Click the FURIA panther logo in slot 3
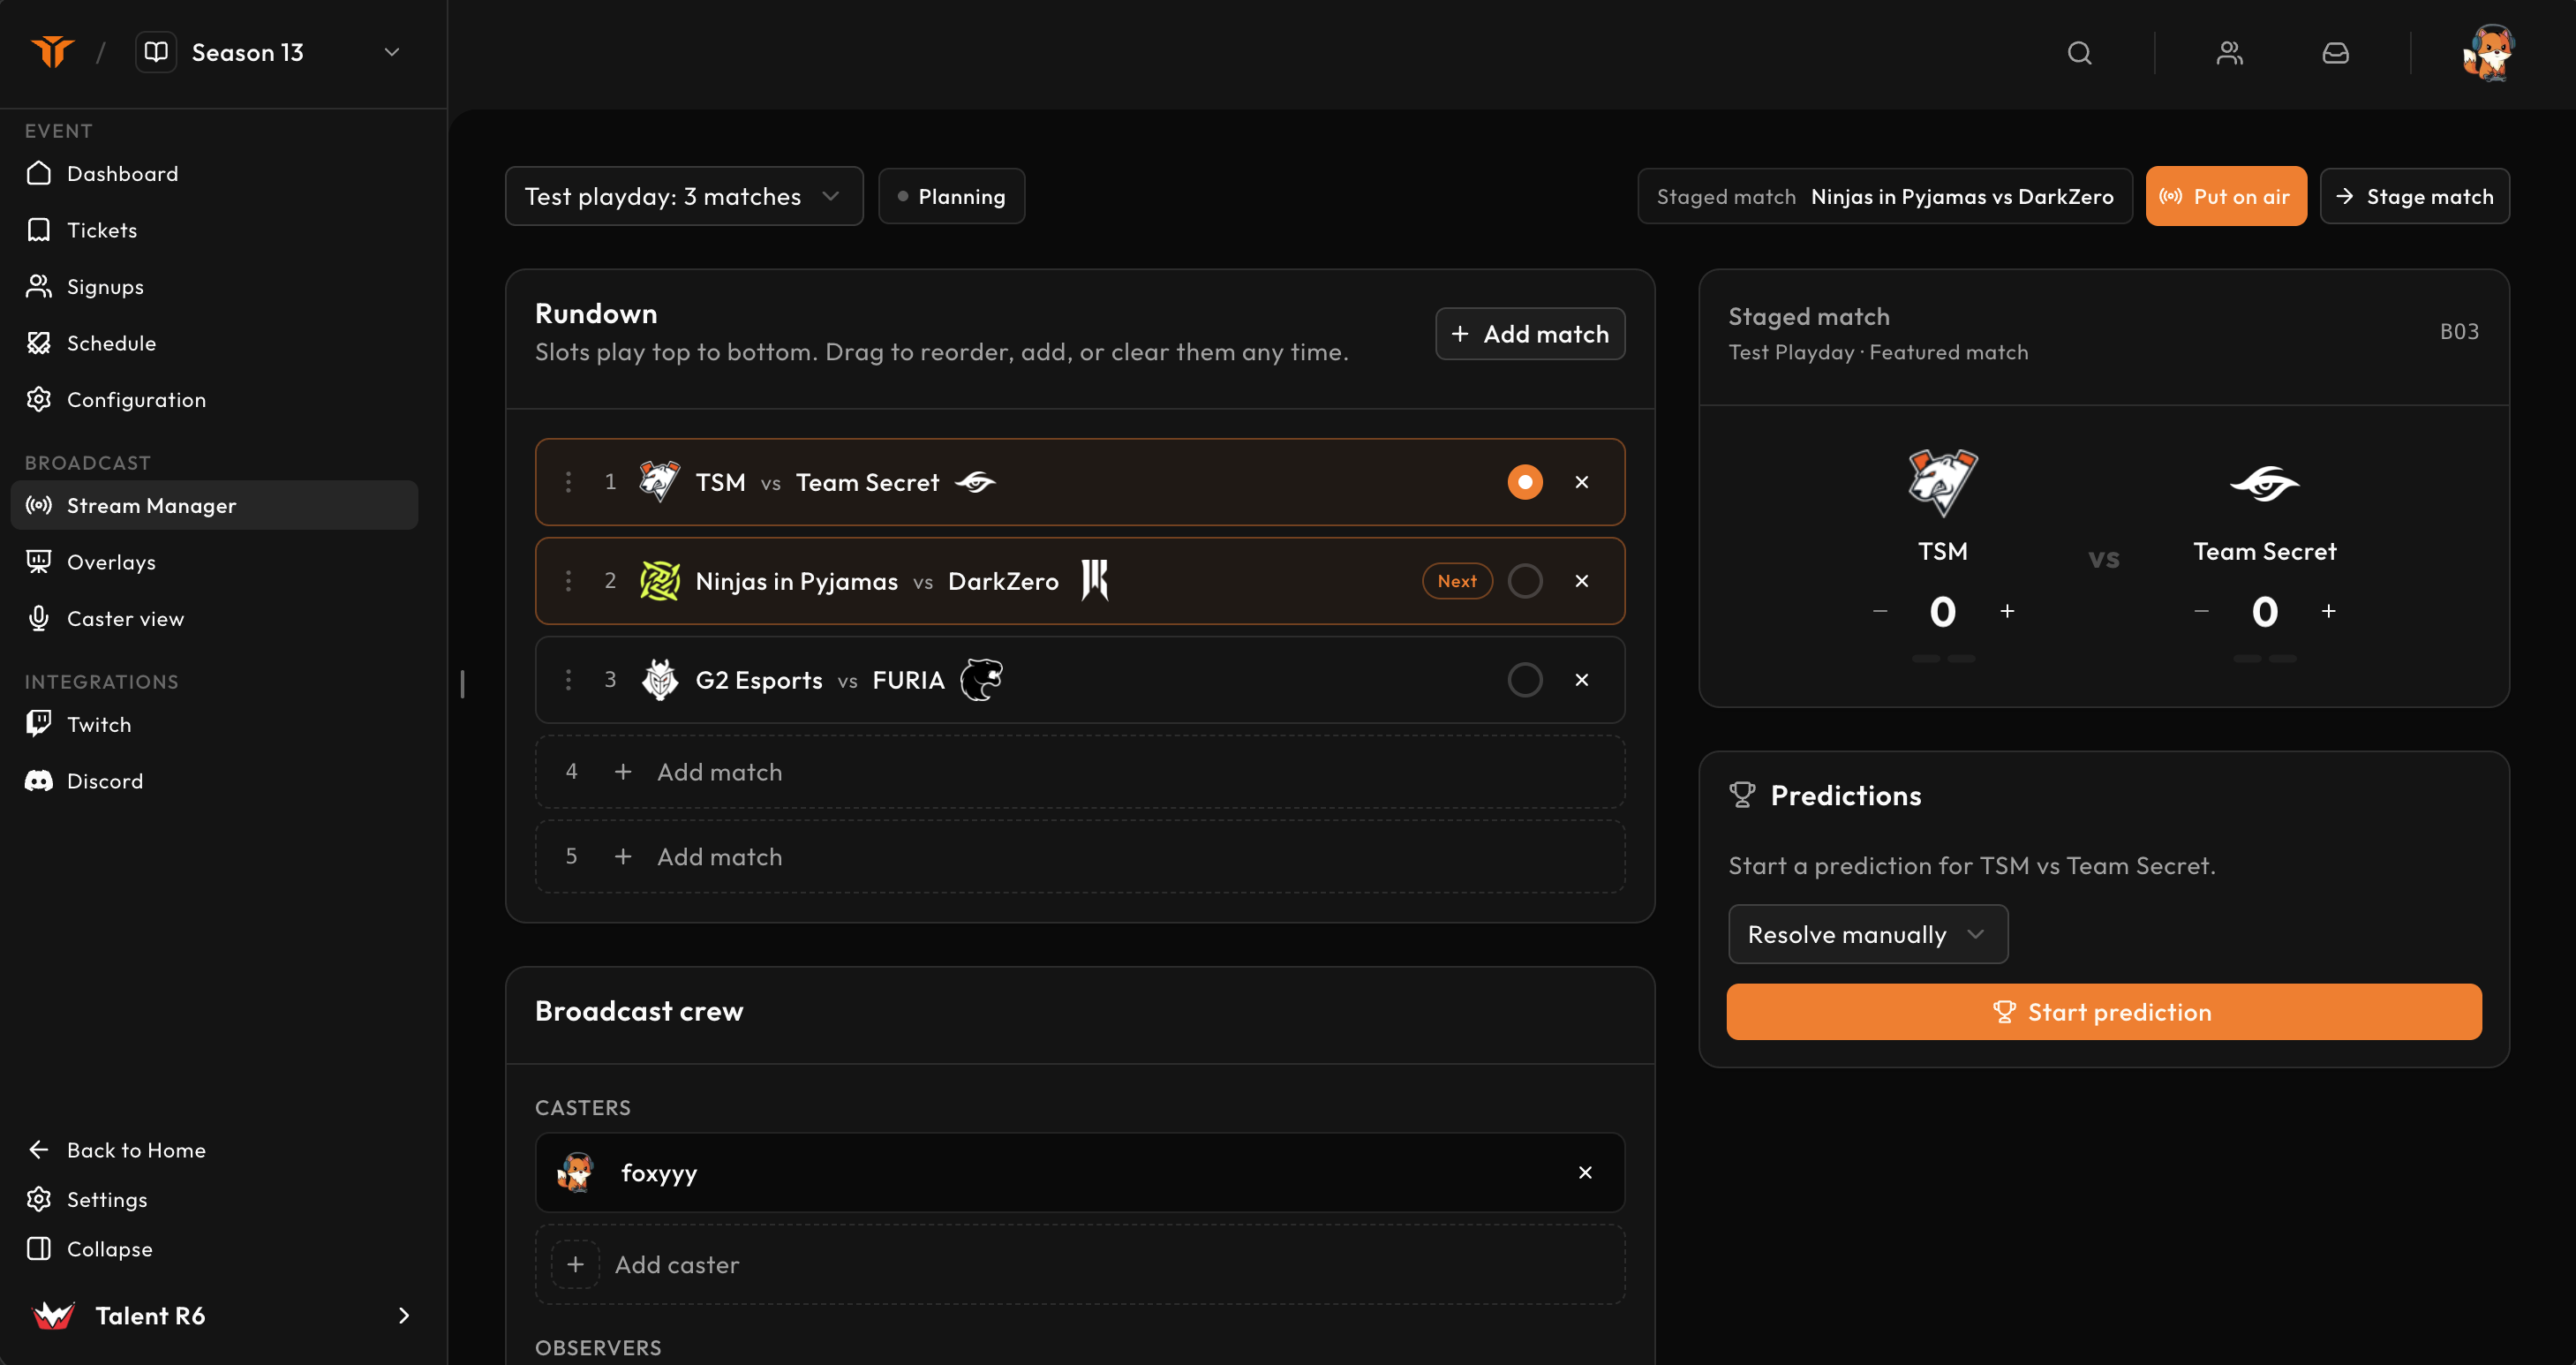This screenshot has width=2576, height=1365. coord(981,680)
